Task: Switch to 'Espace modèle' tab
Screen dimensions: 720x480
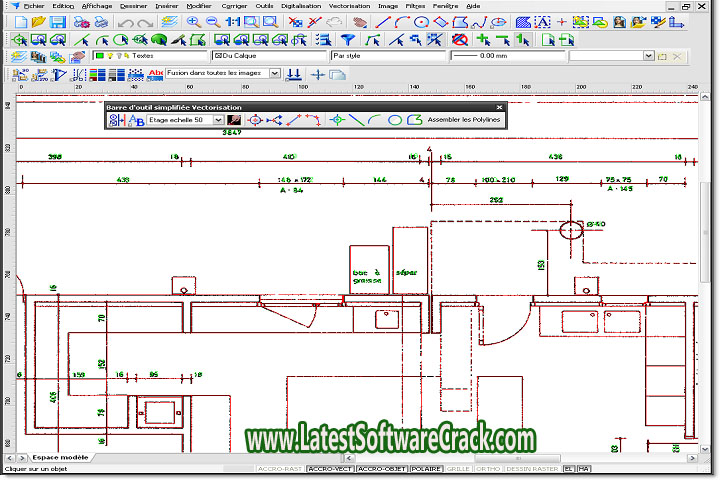Action: [x=59, y=457]
